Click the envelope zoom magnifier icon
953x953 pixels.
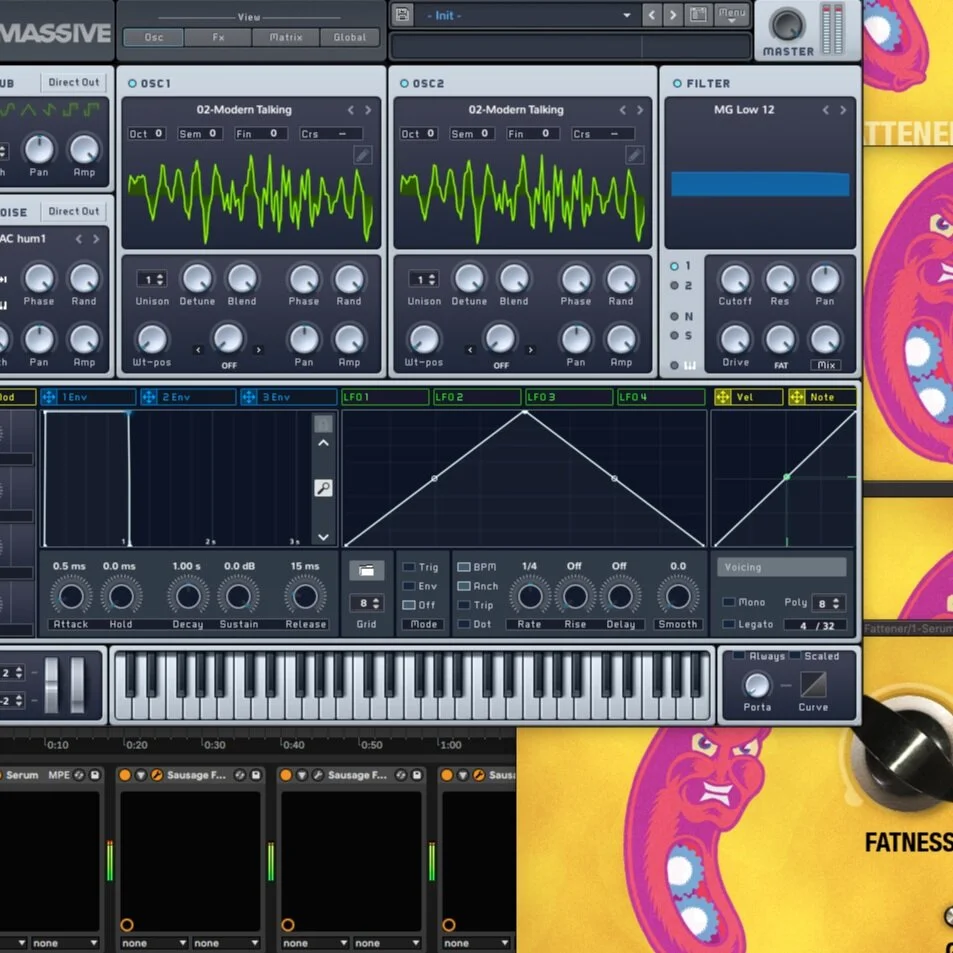click(323, 487)
